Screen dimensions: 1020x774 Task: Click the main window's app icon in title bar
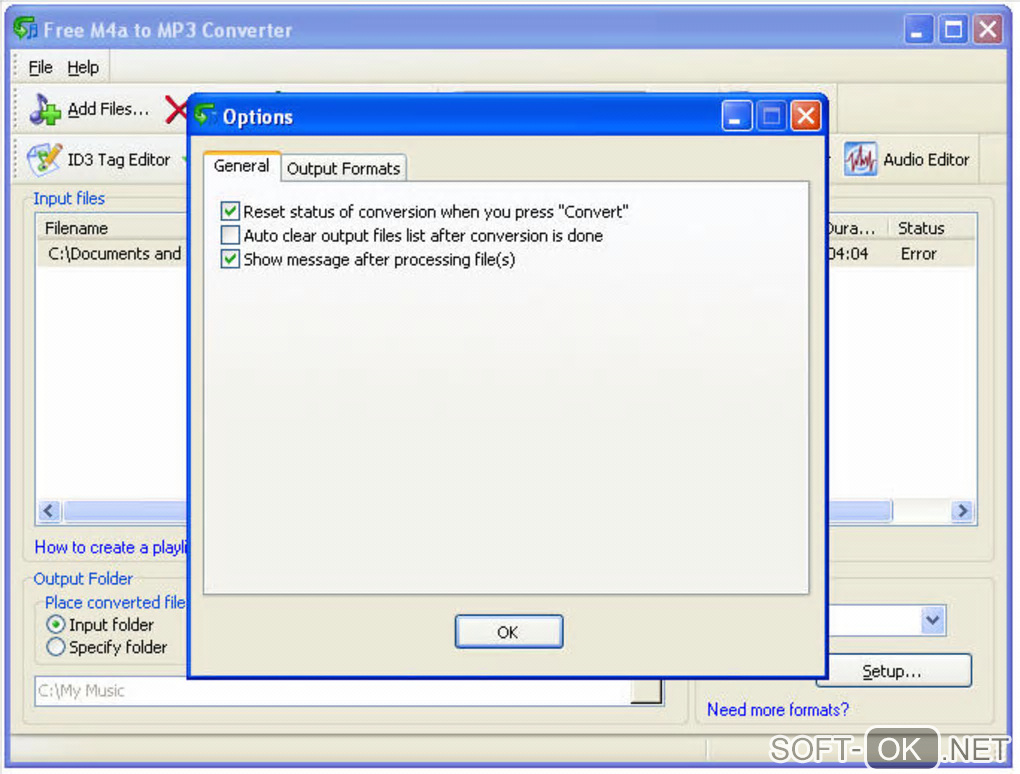(x=25, y=29)
